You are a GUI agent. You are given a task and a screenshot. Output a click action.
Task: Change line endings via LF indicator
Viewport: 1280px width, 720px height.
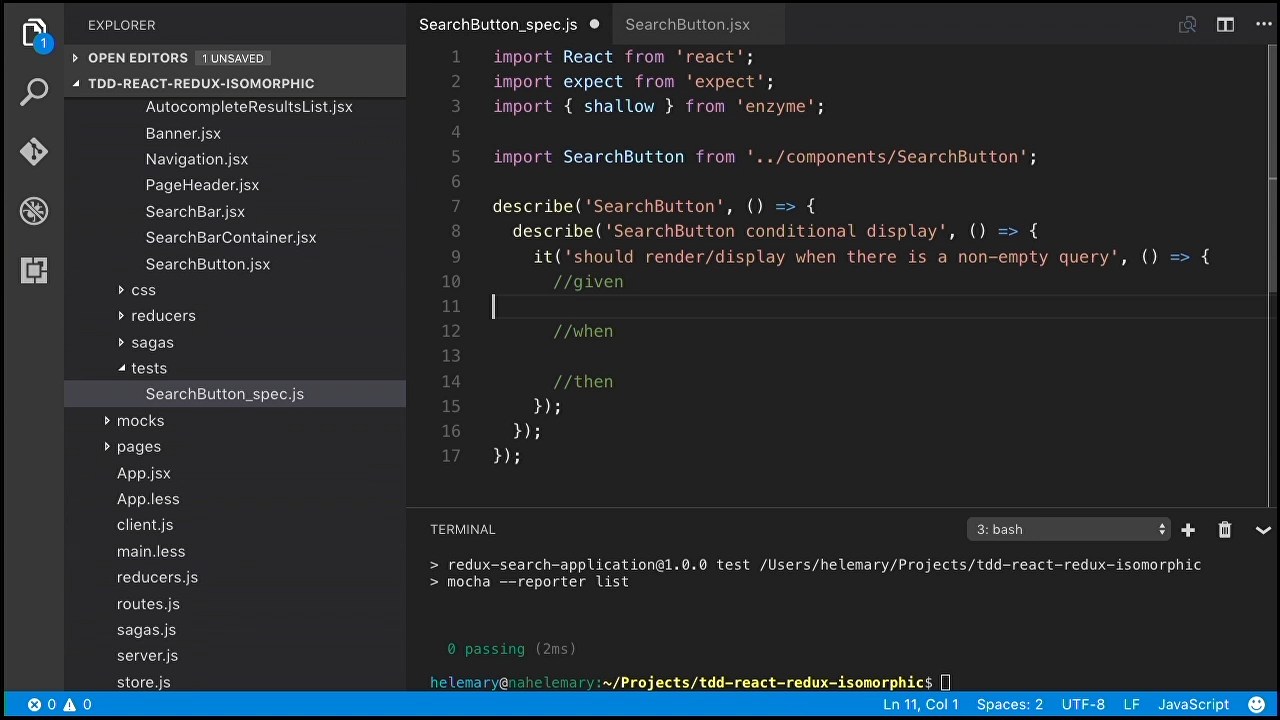[x=1132, y=705]
